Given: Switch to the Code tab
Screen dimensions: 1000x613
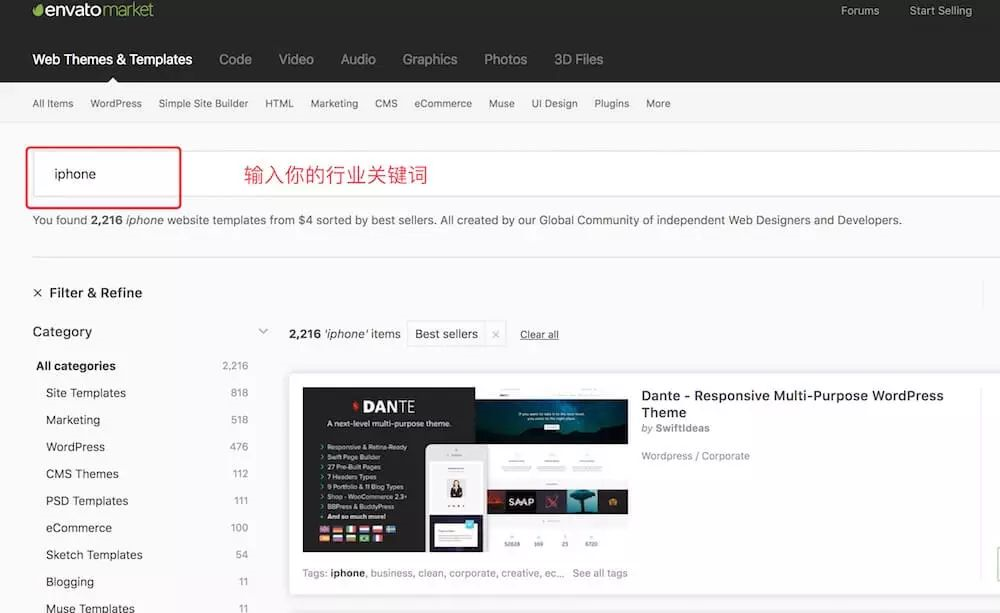Looking at the screenshot, I should (x=235, y=59).
